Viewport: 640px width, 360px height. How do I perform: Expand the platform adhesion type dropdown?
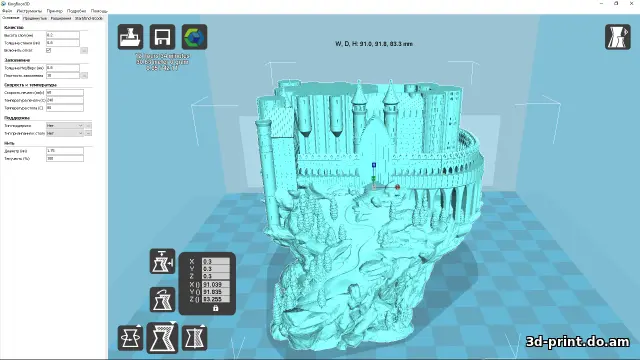[65, 133]
